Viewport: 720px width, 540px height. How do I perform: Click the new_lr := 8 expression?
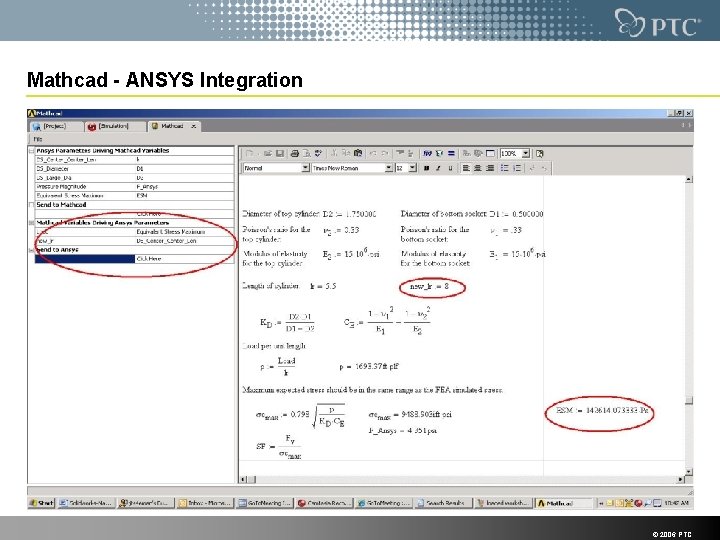pyautogui.click(x=429, y=287)
